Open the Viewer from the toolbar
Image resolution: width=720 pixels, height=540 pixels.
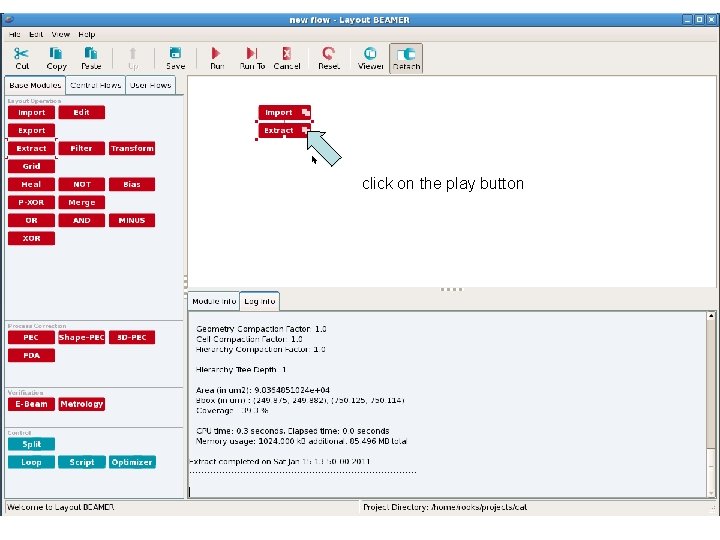[x=370, y=53]
